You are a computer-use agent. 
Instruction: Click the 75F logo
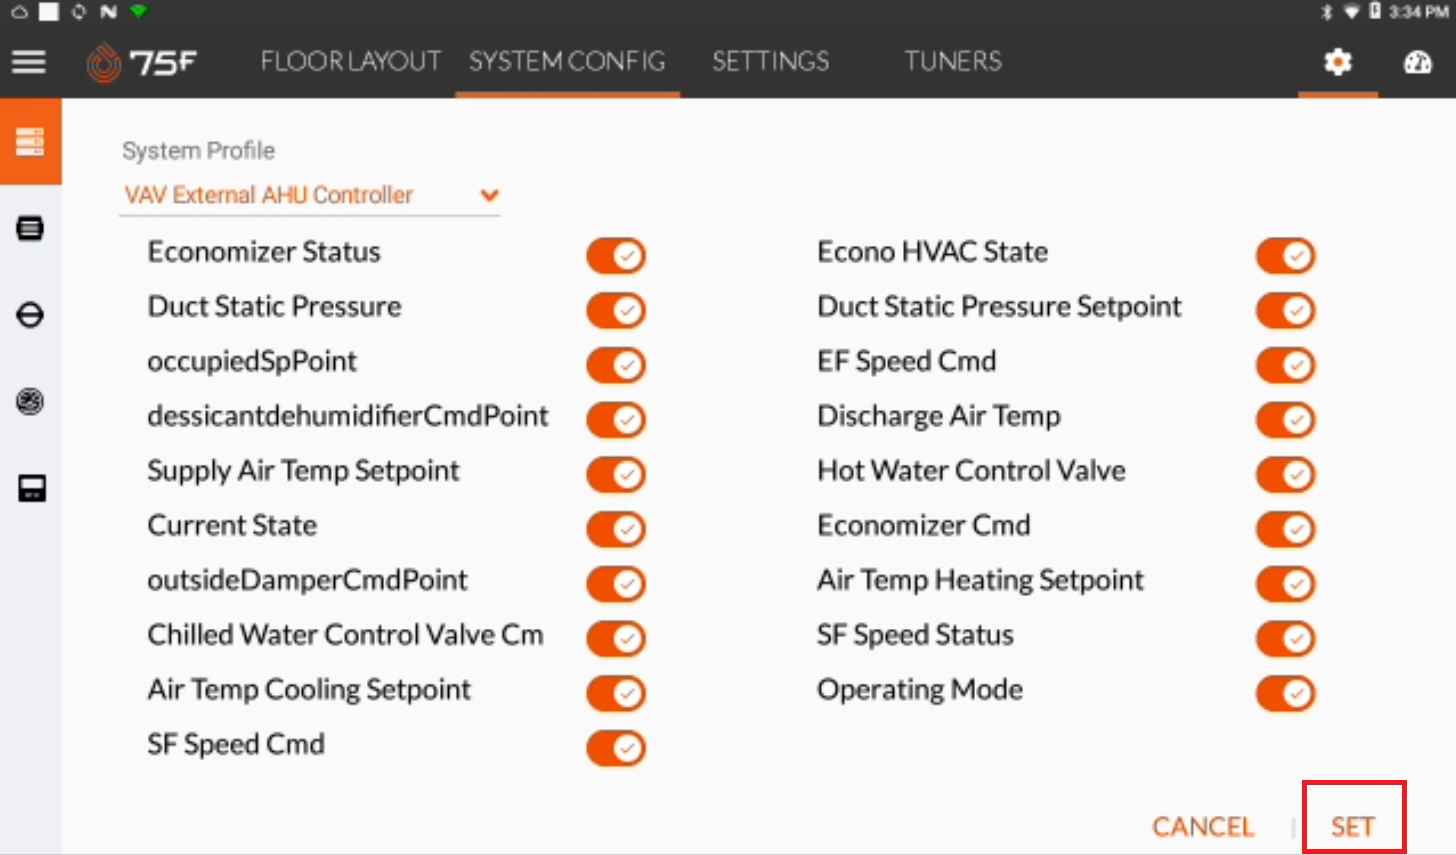tap(142, 61)
